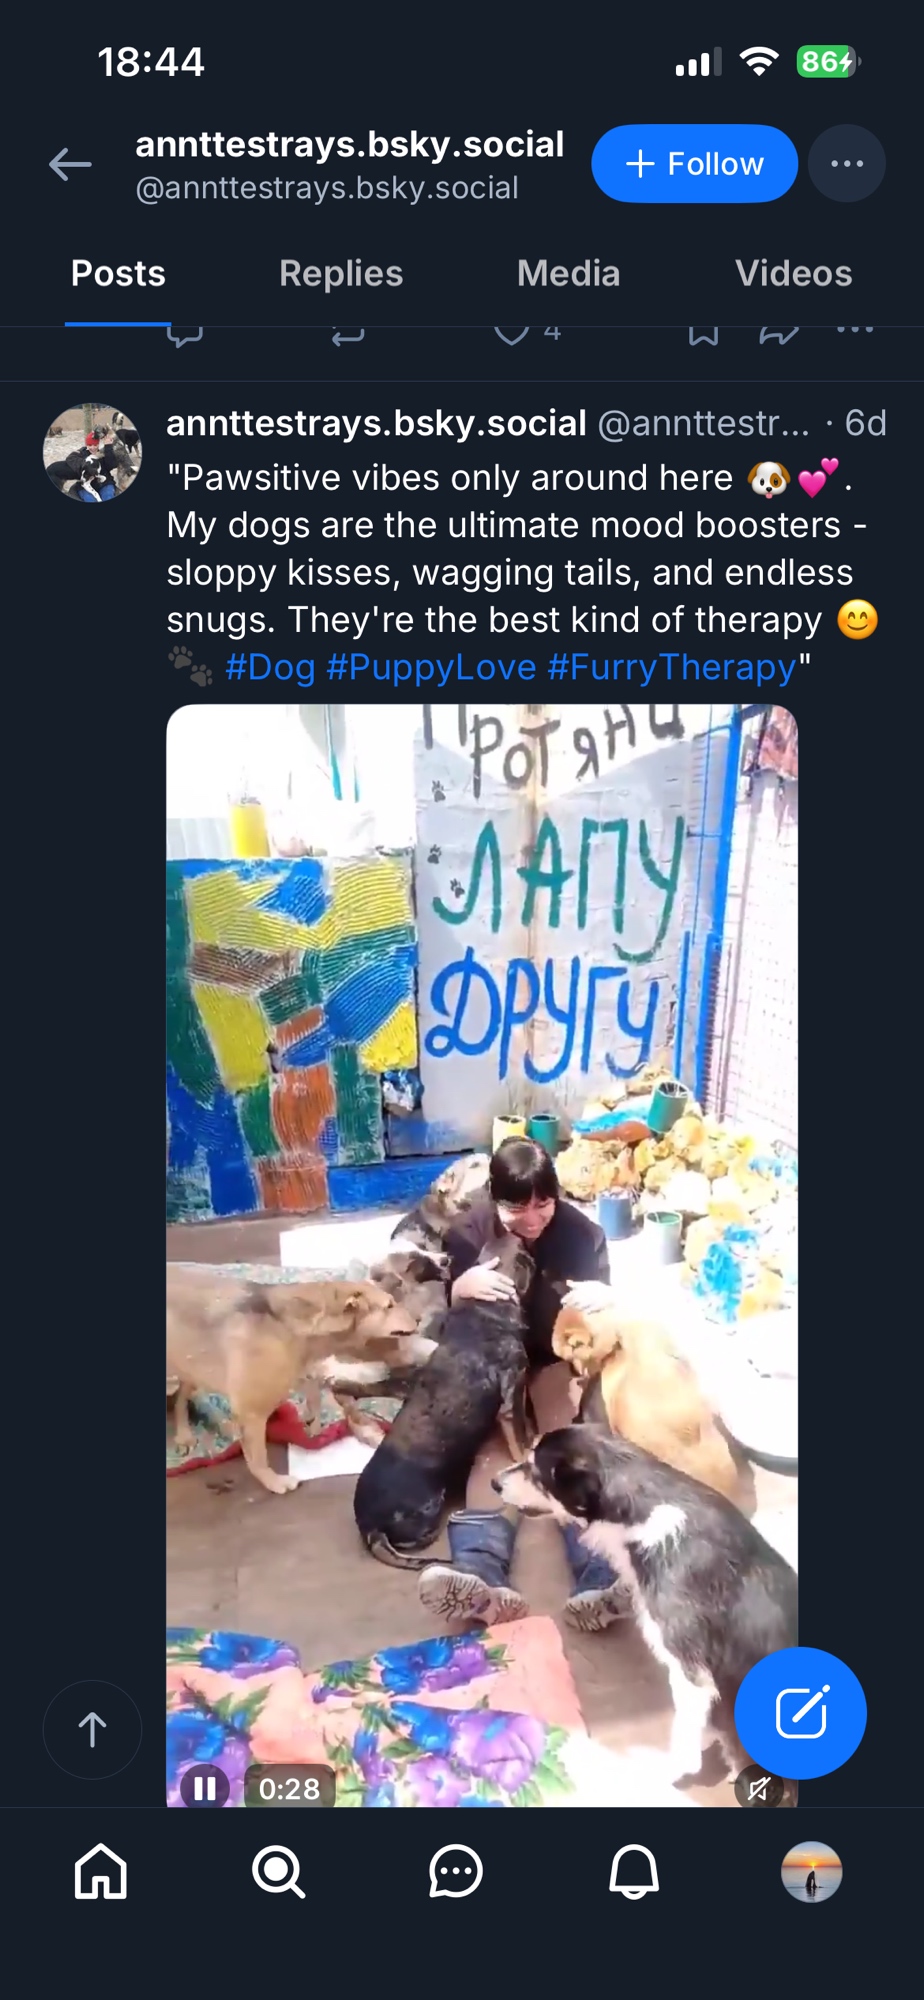Open the three-dot profile options menu
The image size is (924, 2000).
(846, 164)
